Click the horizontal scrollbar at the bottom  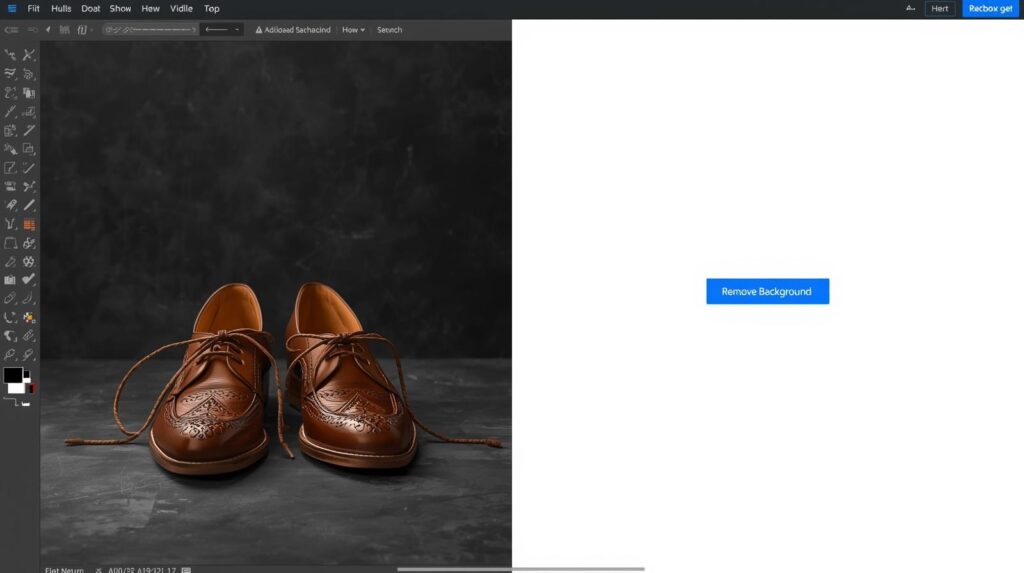(520, 569)
